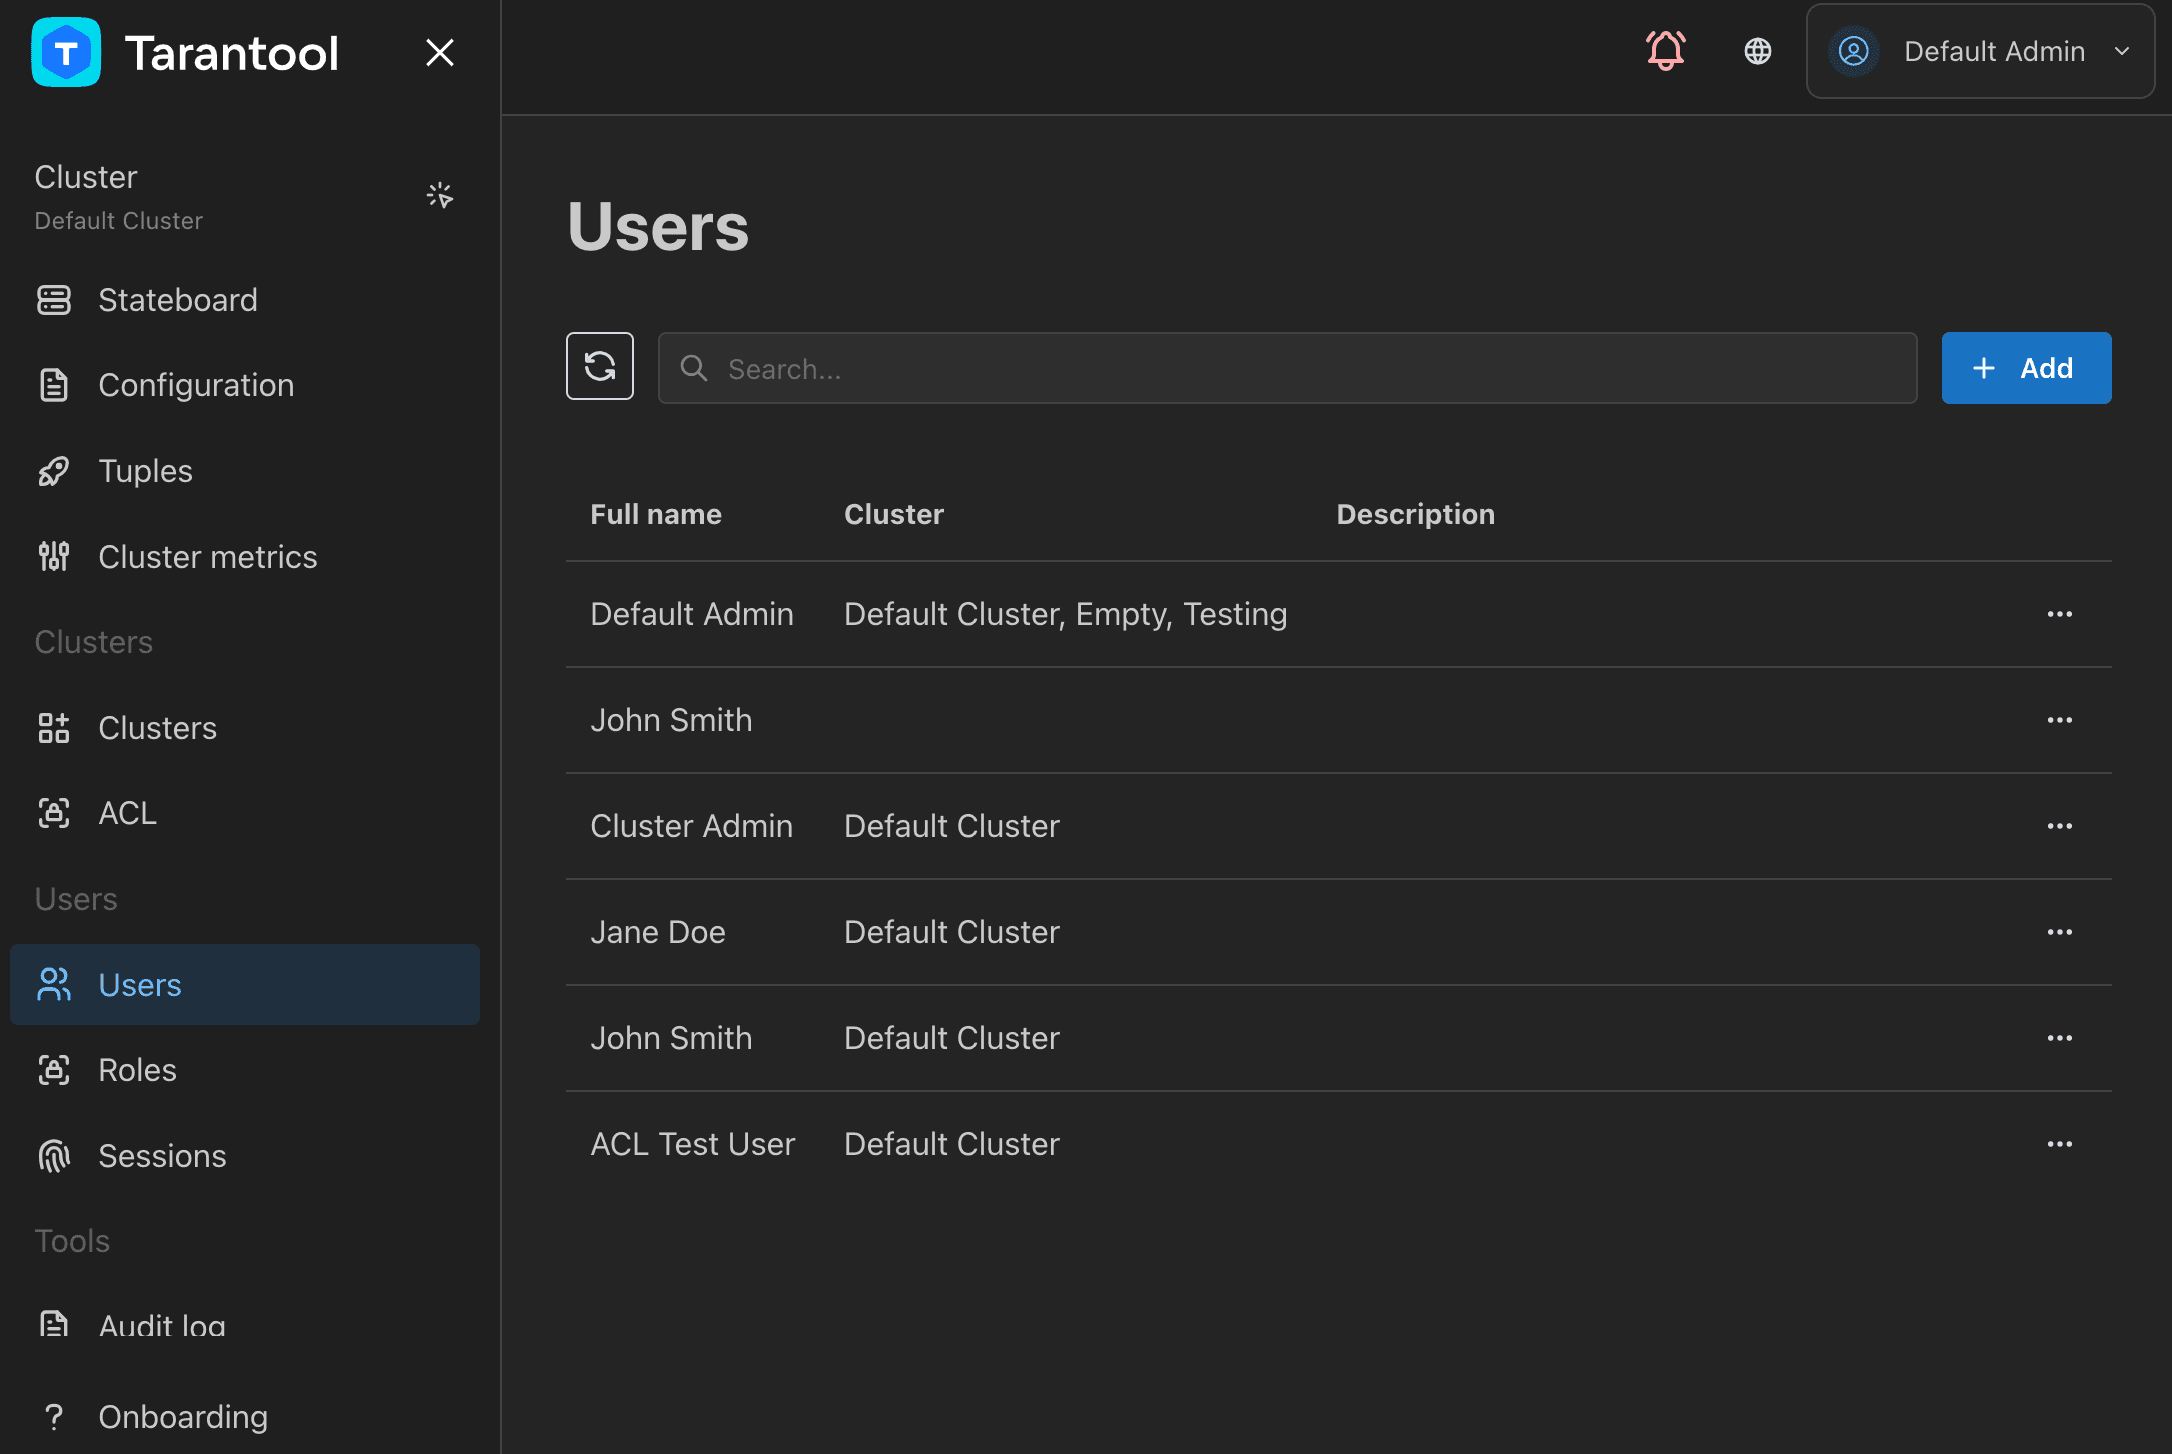
Task: Open the cluster selector cursor icon
Action: pos(440,195)
